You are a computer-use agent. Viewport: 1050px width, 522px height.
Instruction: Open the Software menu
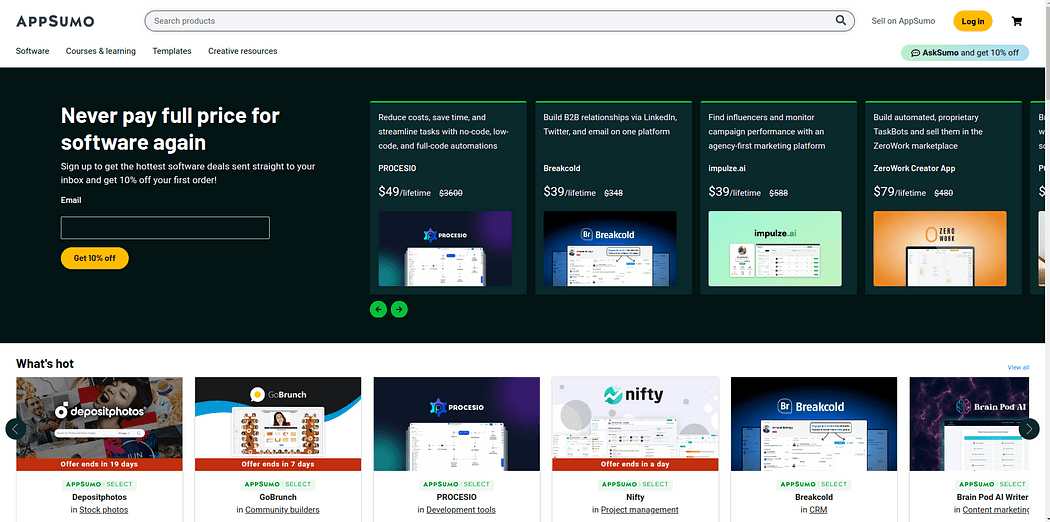32,51
